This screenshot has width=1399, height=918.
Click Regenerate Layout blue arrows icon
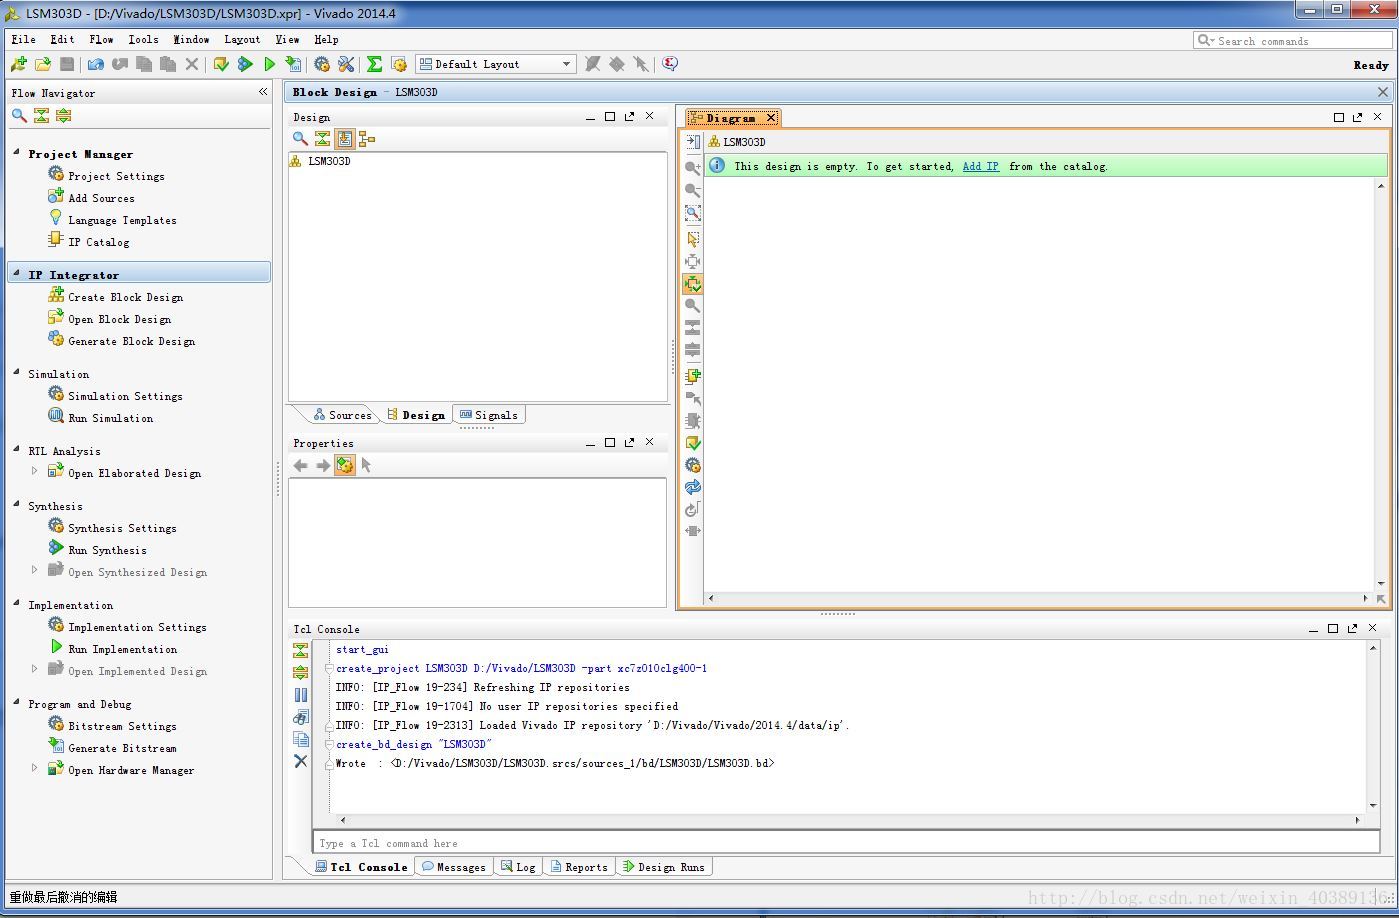point(692,487)
